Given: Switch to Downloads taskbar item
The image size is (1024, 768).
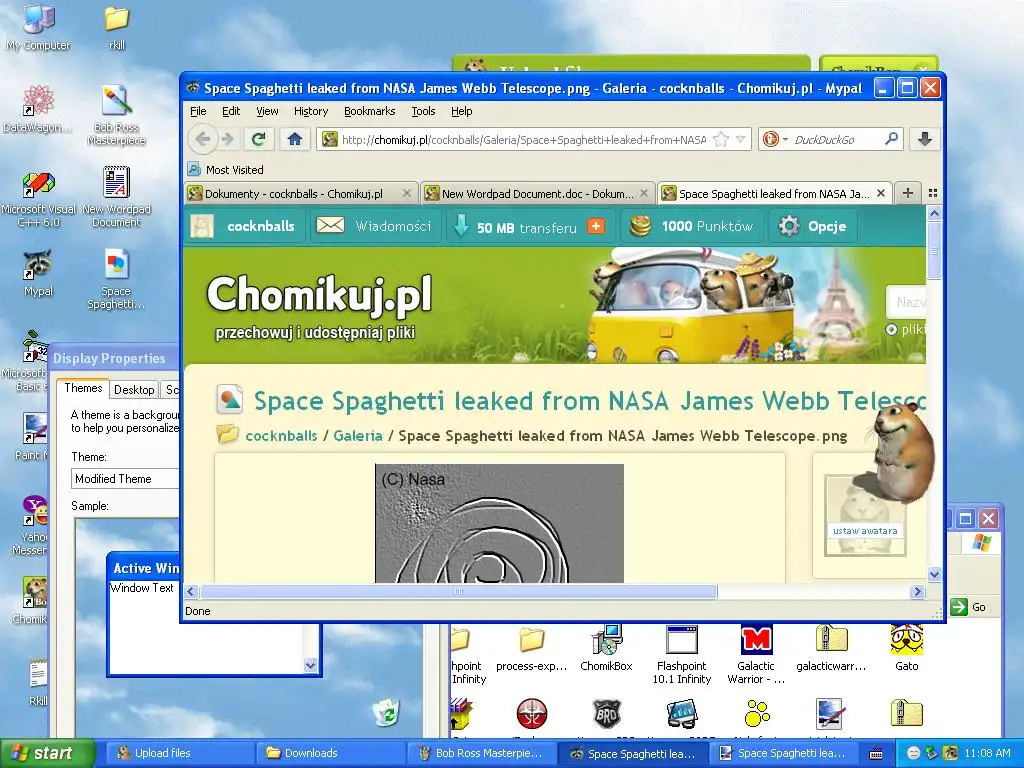Looking at the screenshot, I should (329, 753).
